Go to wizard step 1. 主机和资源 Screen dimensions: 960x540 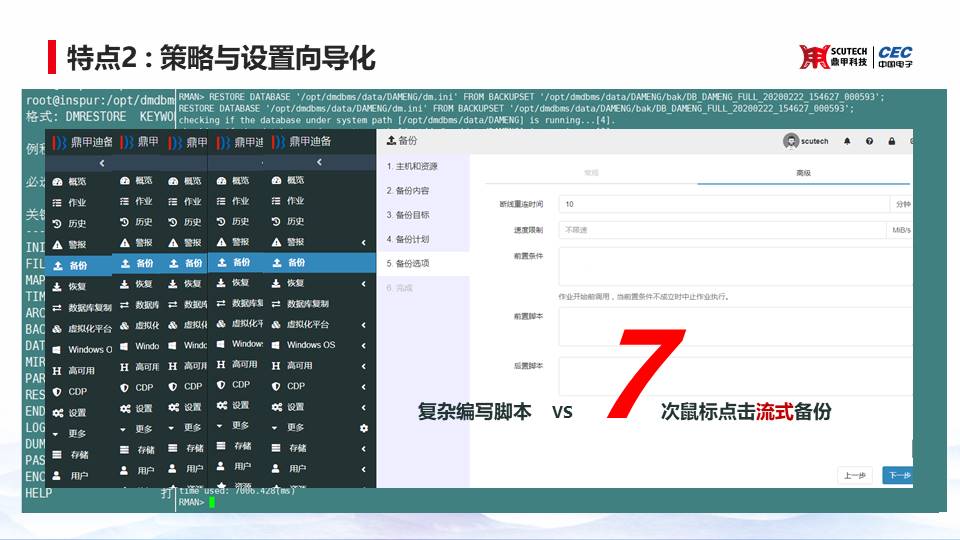(x=424, y=166)
